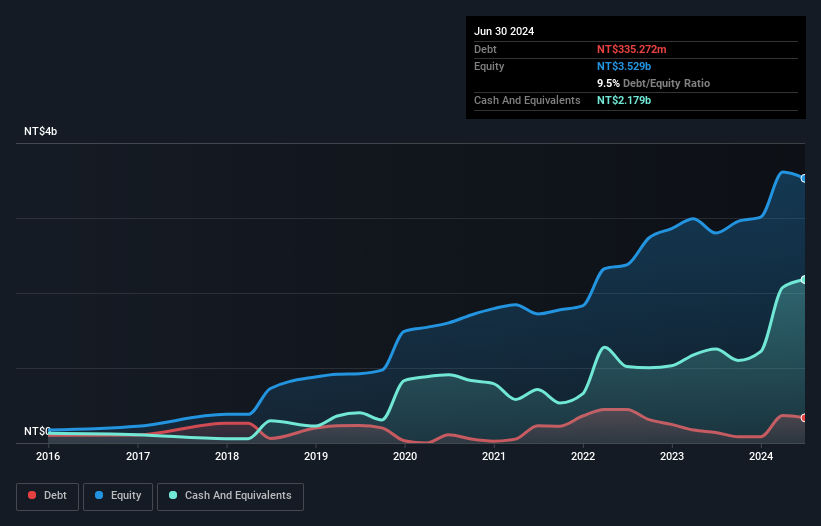Click the 9.5% Debt/Equity Ratio text
The height and width of the screenshot is (526, 821).
click(x=653, y=83)
